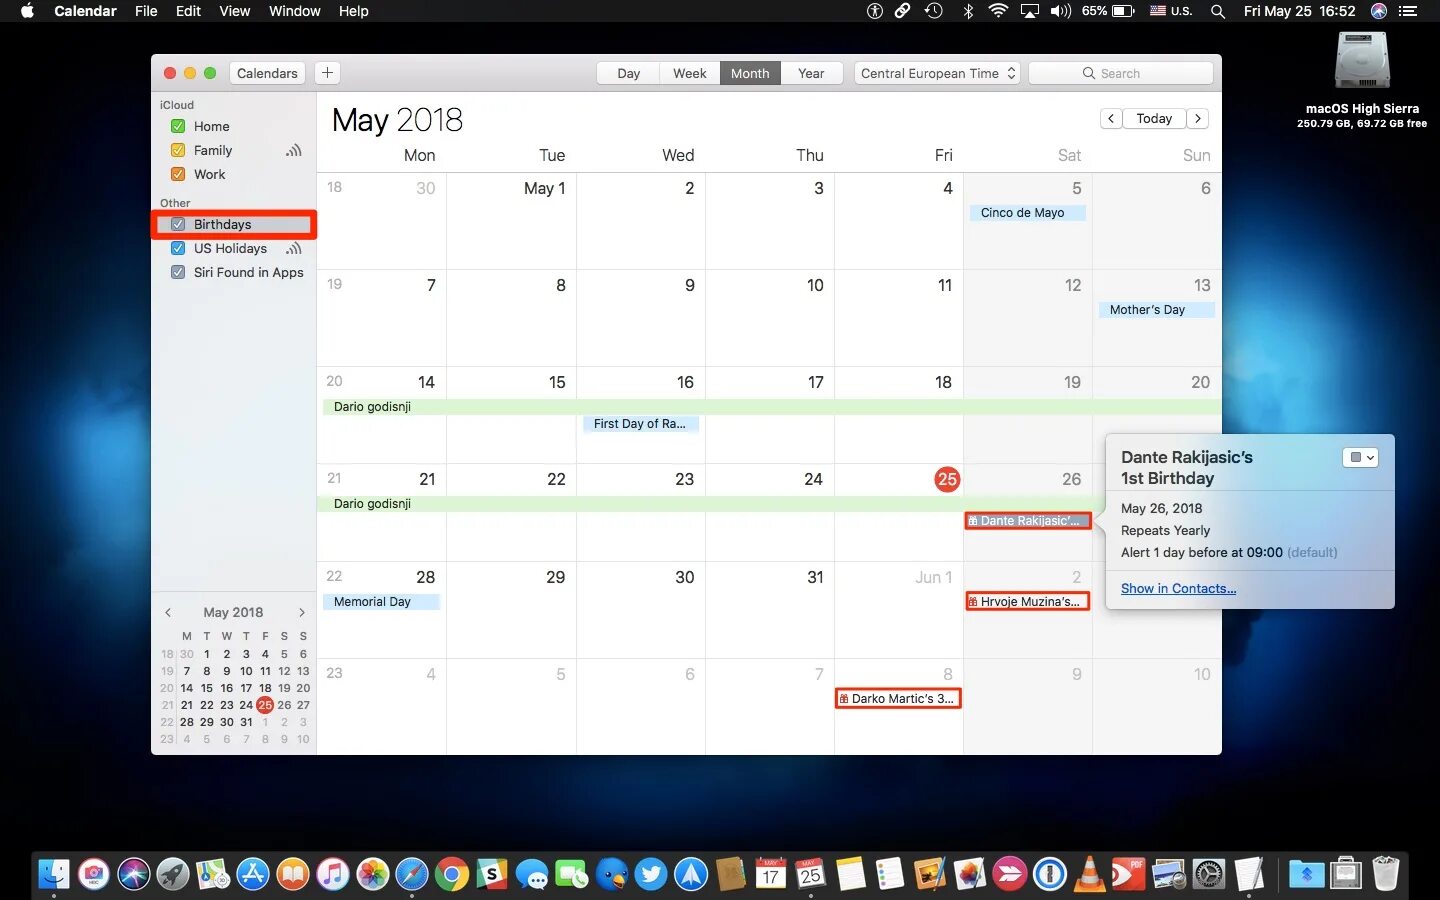Advance to June with the forward arrow
This screenshot has width=1440, height=900.
click(x=1198, y=118)
